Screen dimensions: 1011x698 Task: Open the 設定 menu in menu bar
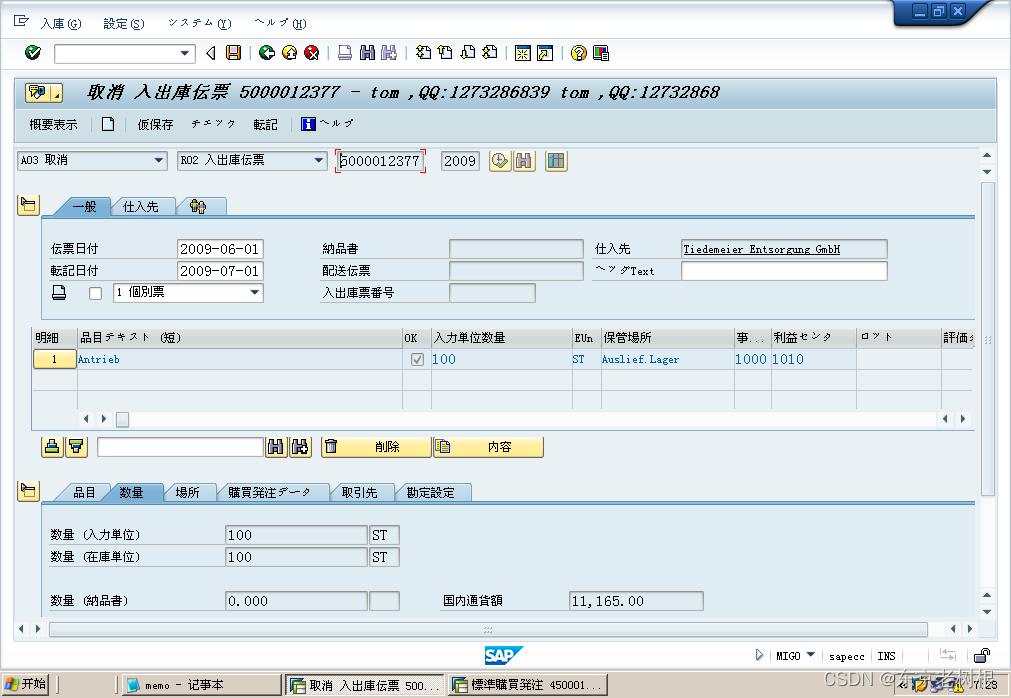coord(123,23)
